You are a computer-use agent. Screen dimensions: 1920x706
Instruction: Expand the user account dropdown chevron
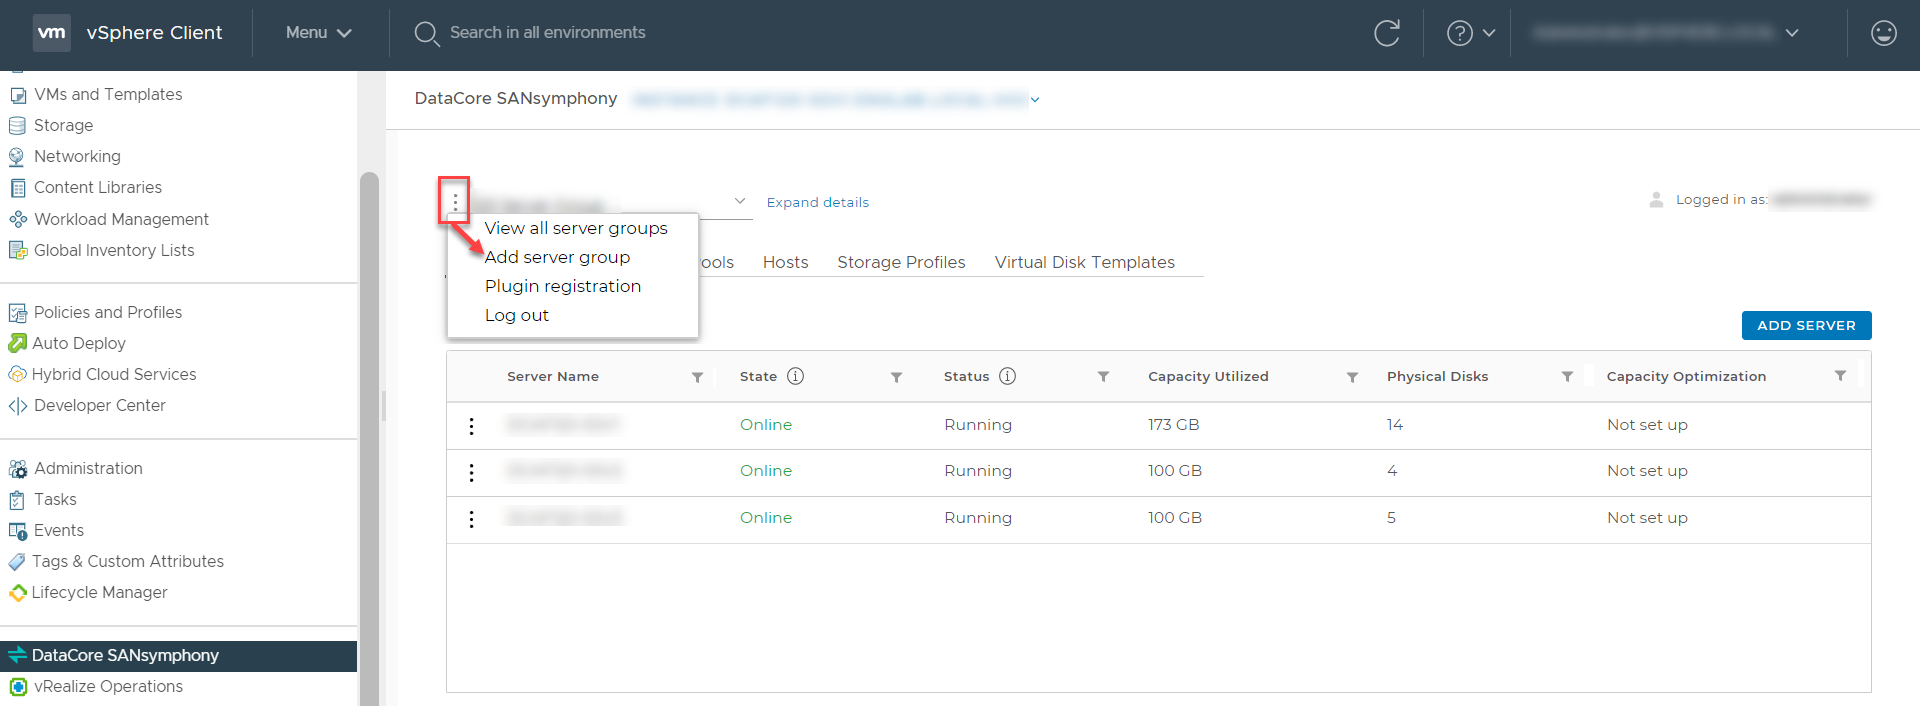[x=1792, y=33]
